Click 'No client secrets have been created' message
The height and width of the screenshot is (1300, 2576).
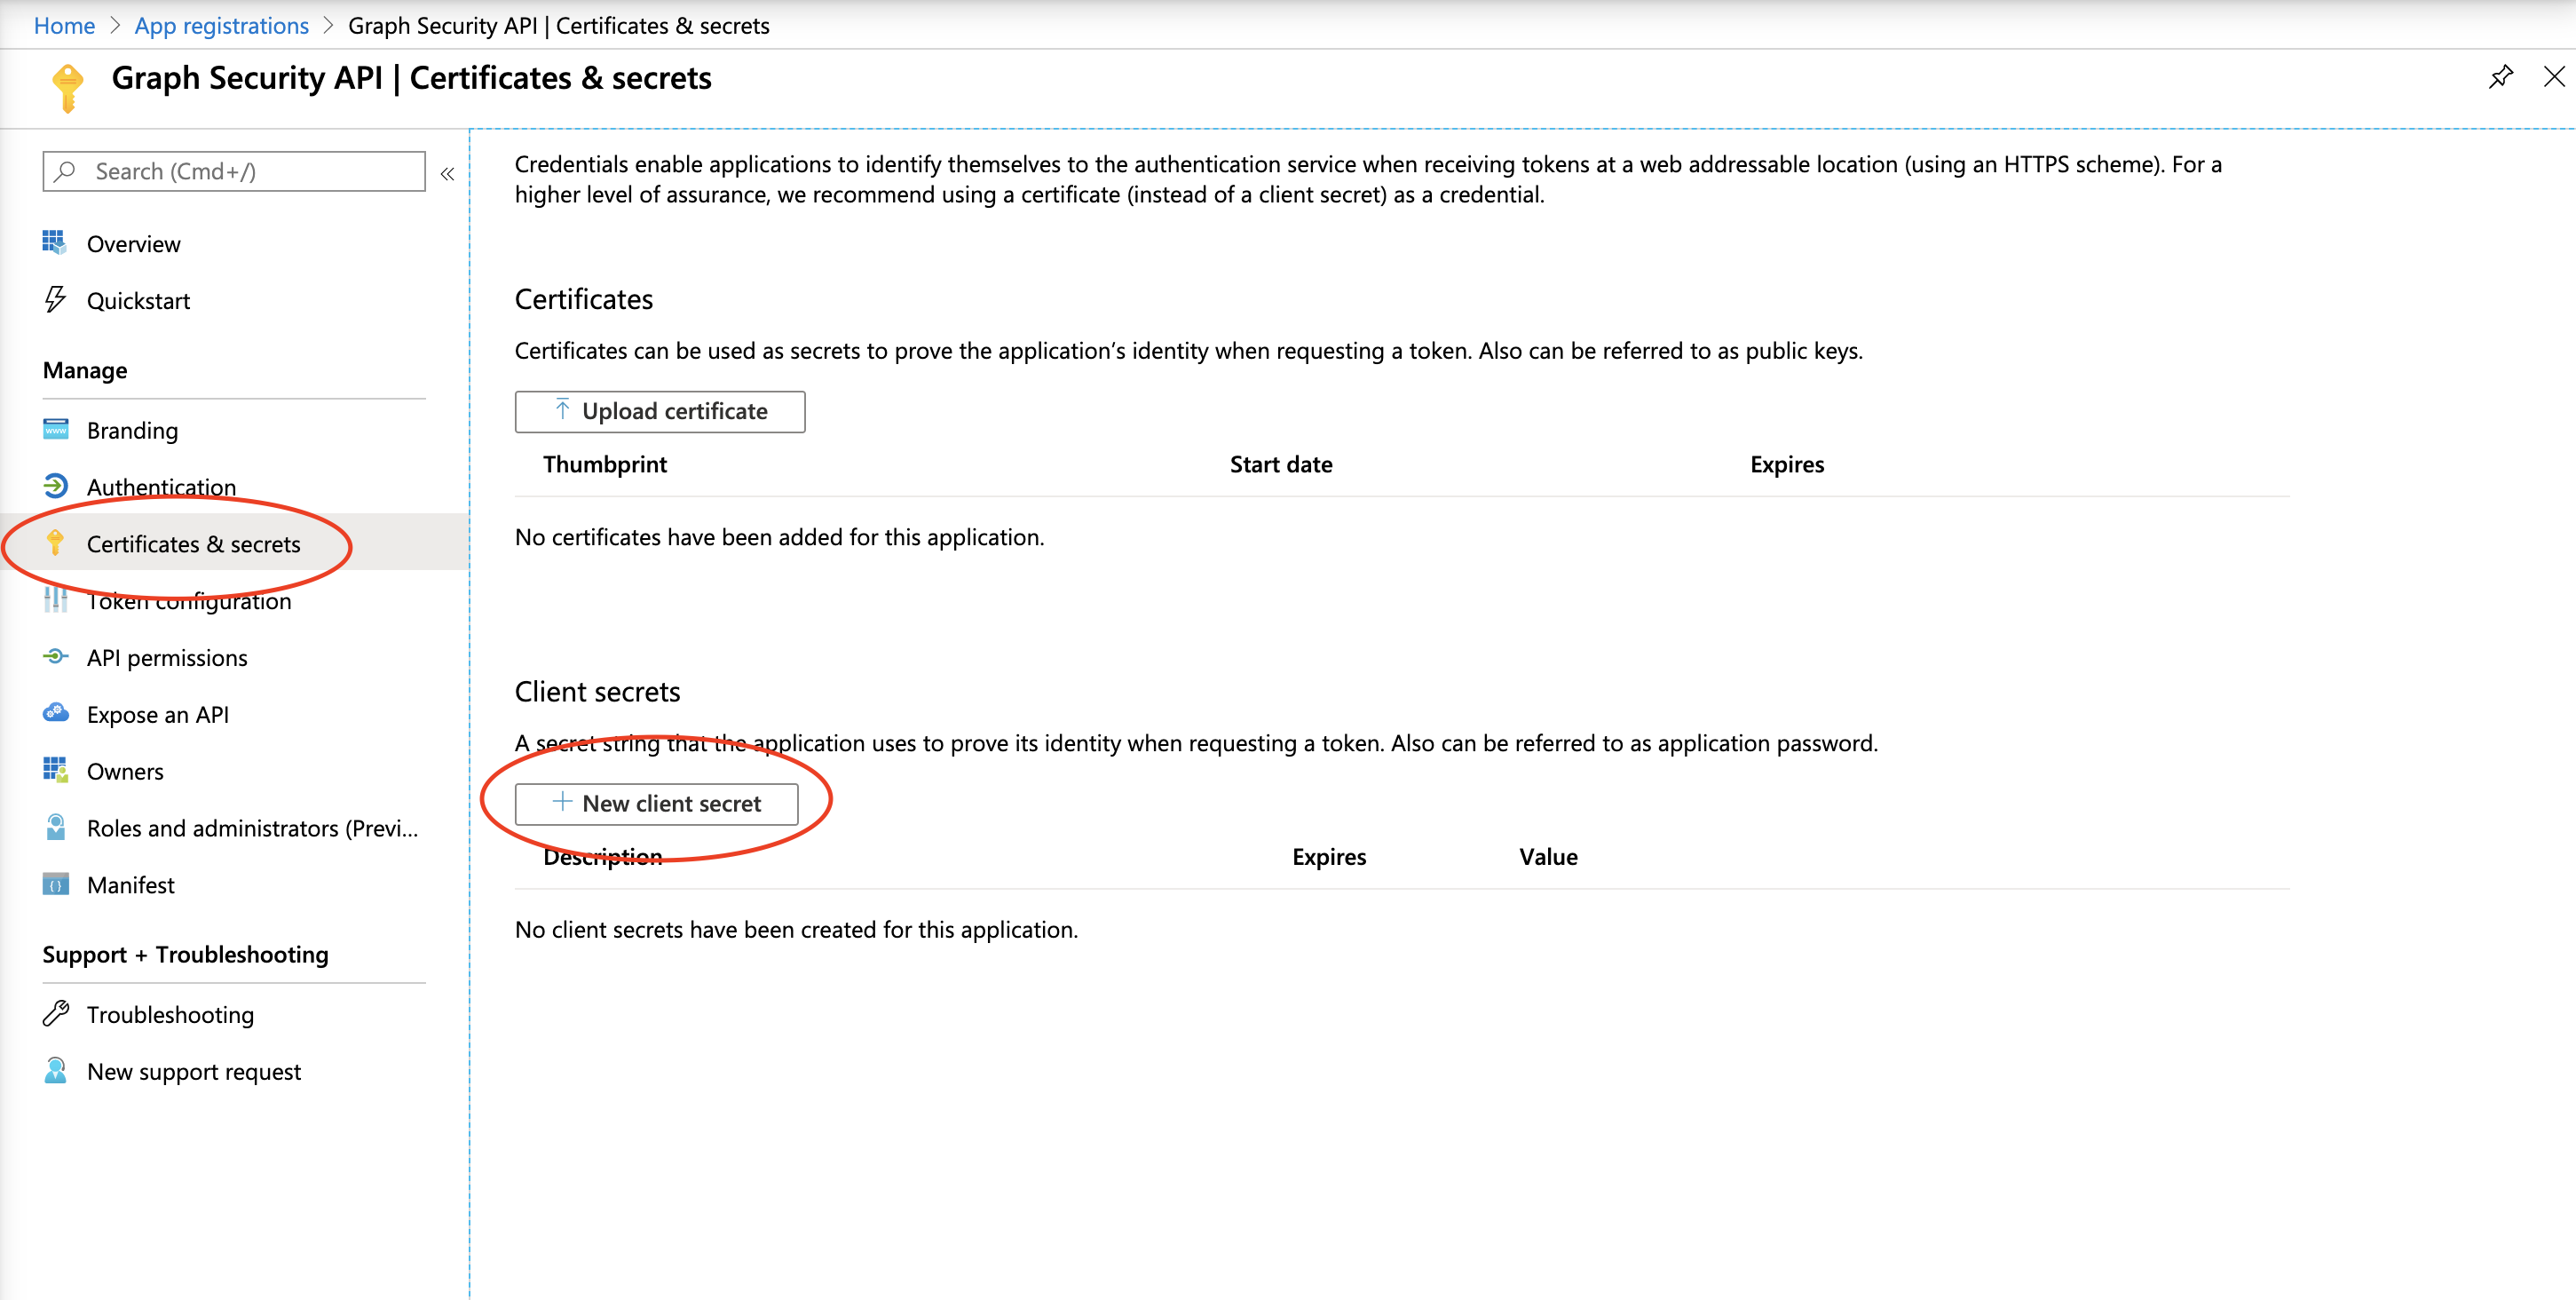click(x=796, y=929)
